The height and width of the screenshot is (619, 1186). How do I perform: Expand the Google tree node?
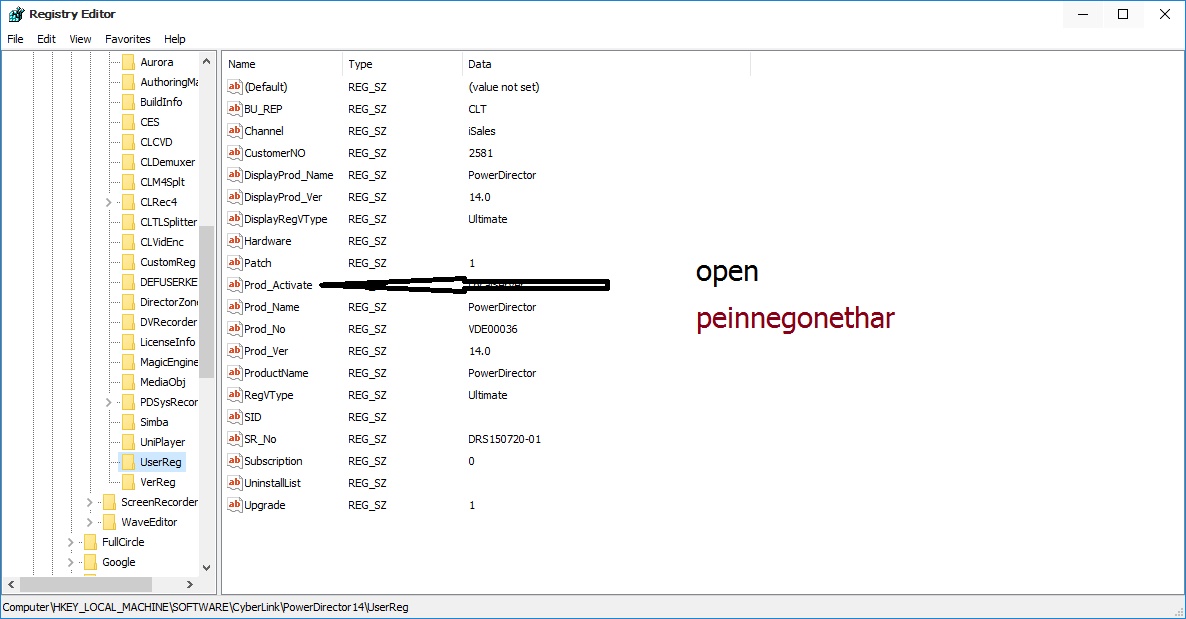(x=70, y=562)
